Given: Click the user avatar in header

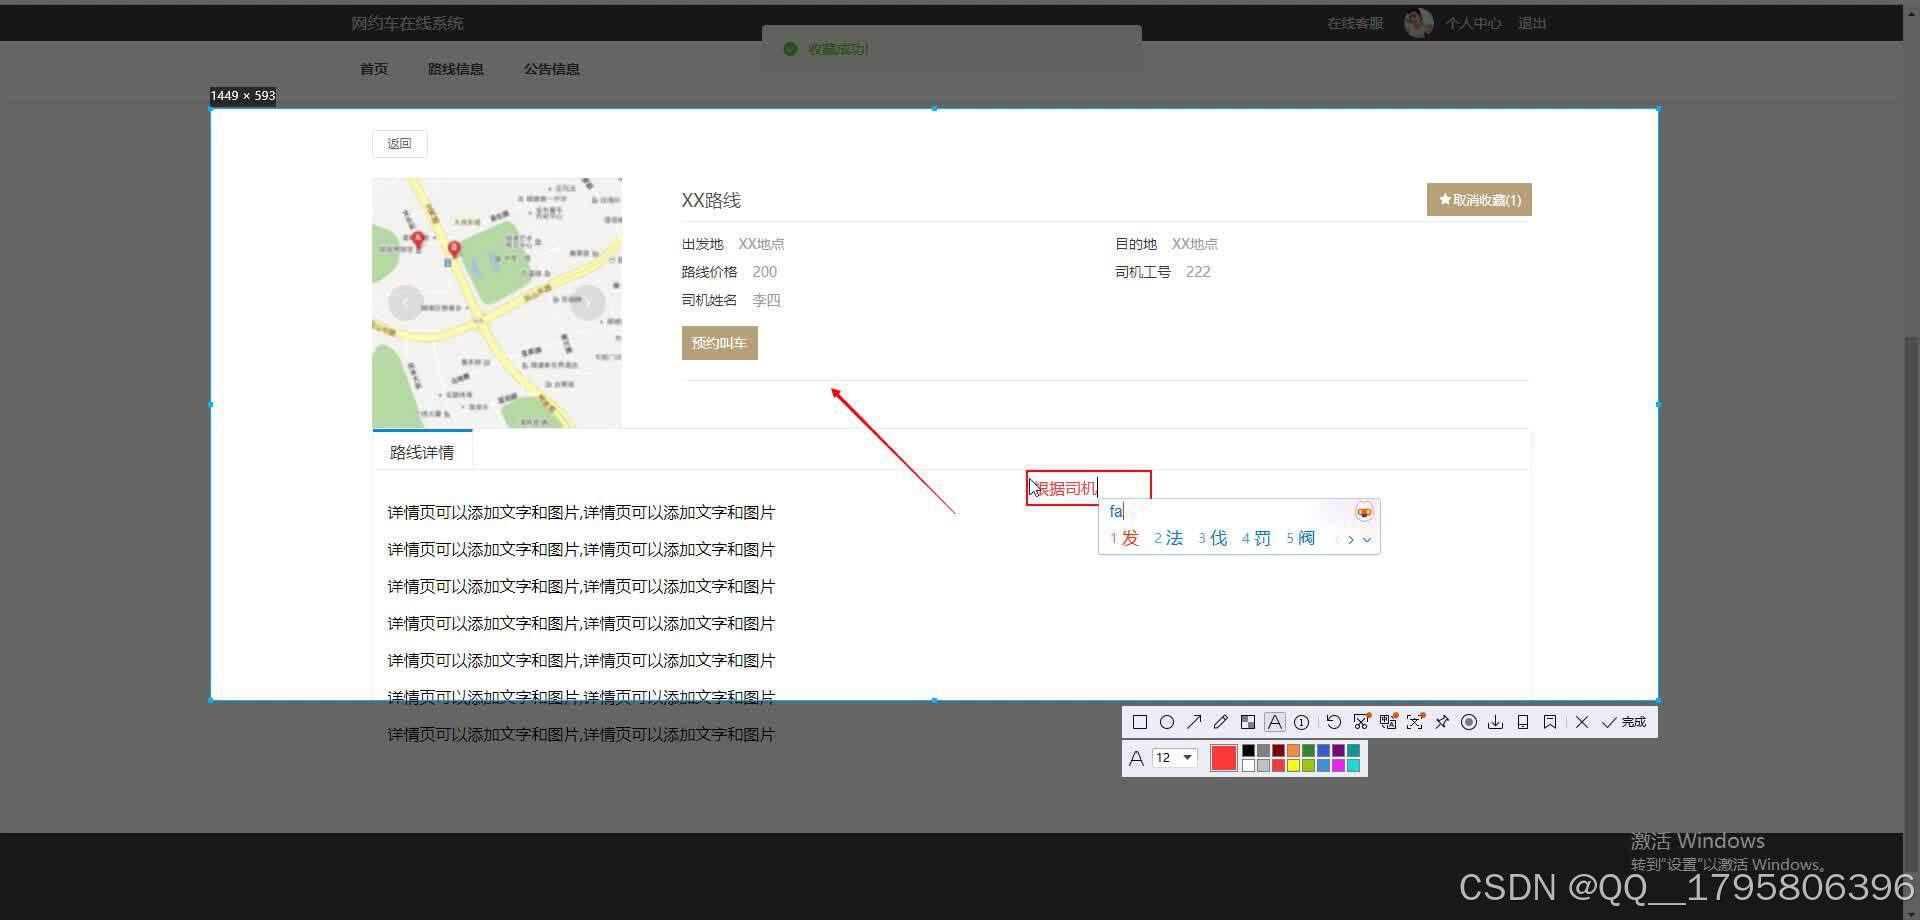Looking at the screenshot, I should coord(1418,23).
